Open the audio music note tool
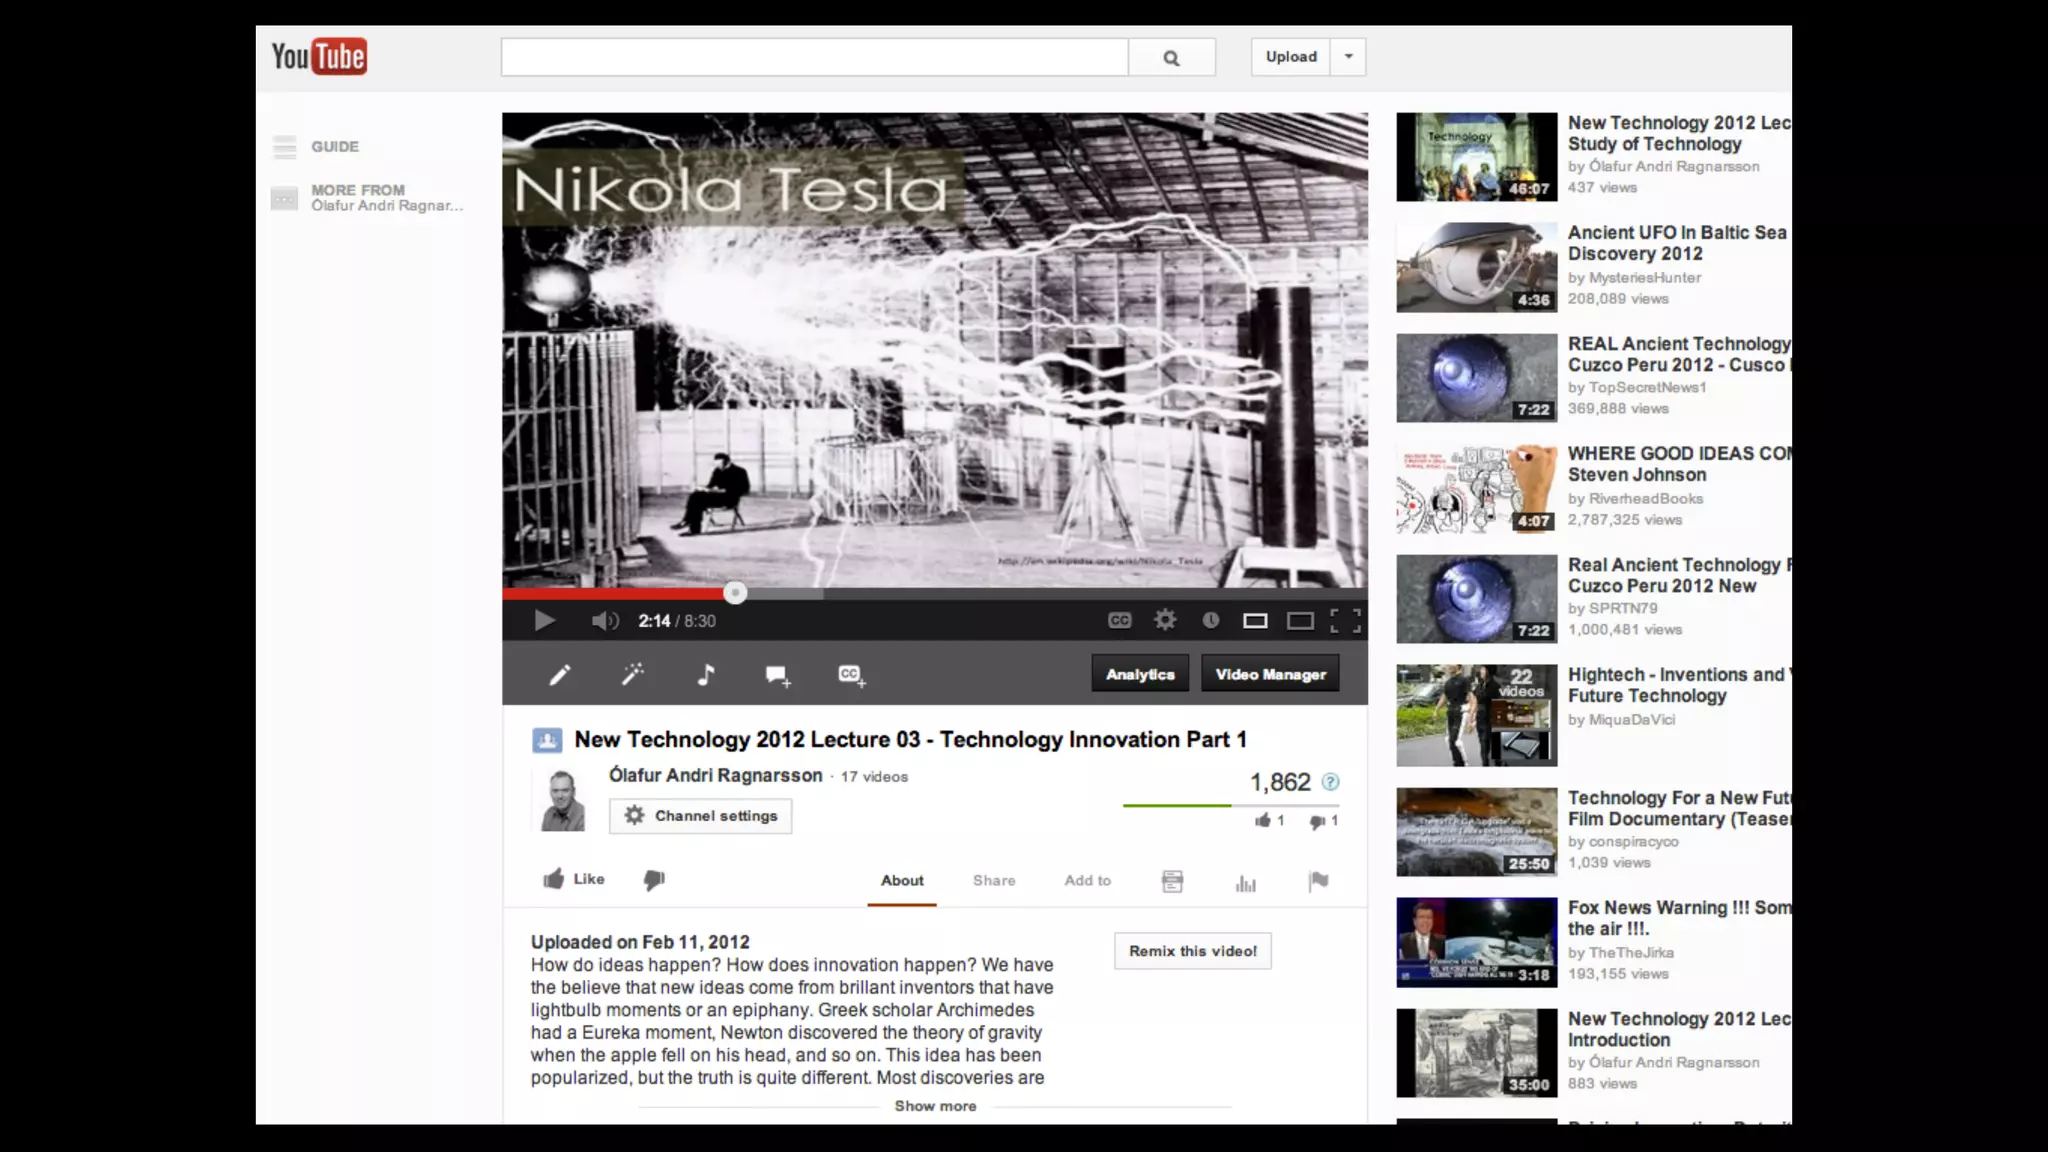The width and height of the screenshot is (2048, 1152). point(706,675)
